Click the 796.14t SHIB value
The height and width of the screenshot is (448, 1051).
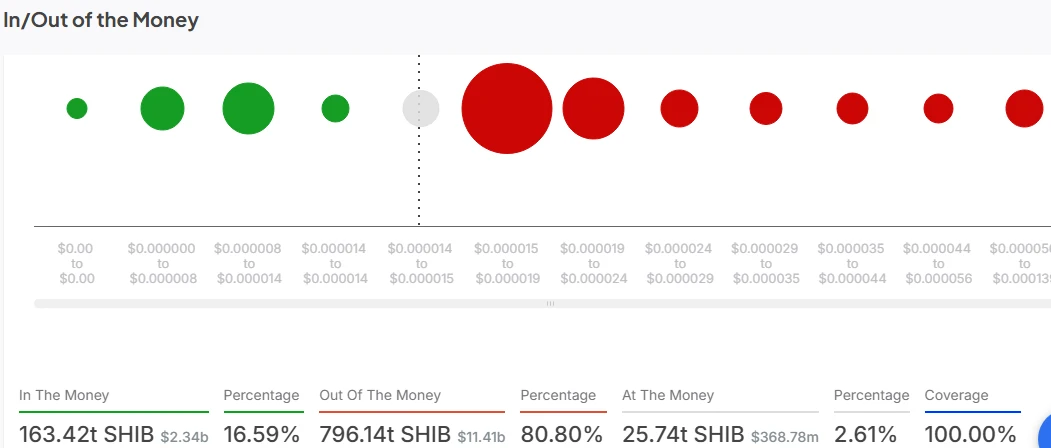click(386, 434)
